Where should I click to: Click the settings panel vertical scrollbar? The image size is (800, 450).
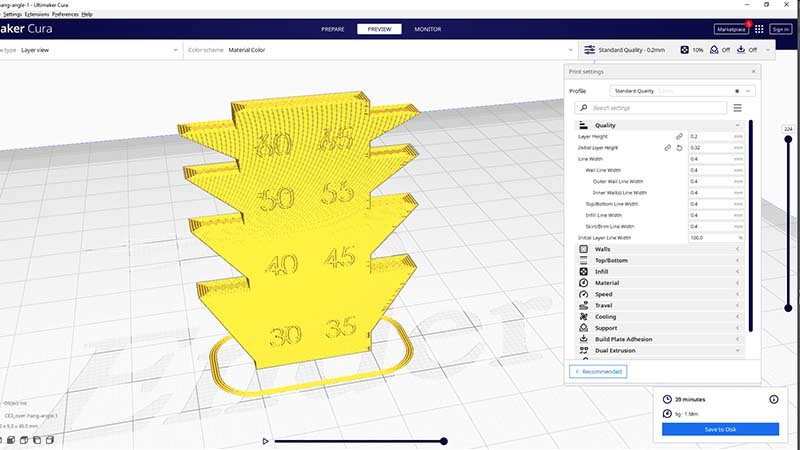point(751,226)
